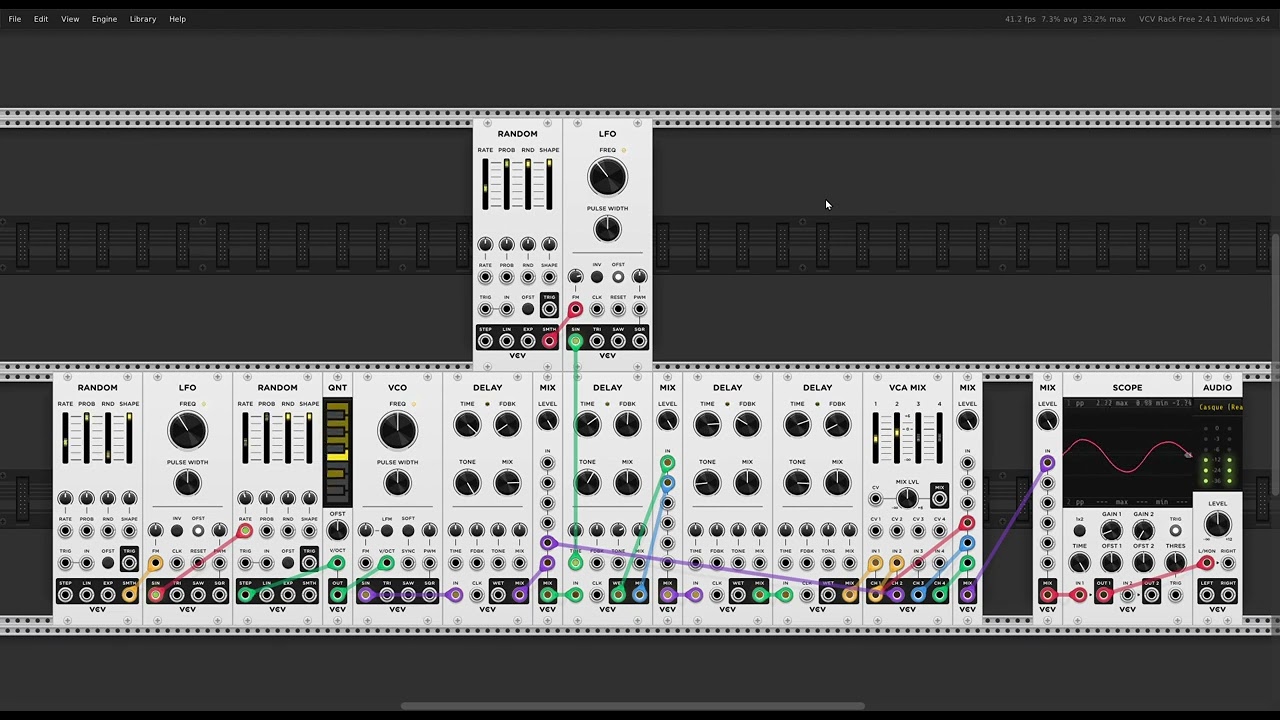Viewport: 1280px width, 720px height.
Task: Click the IN 1 jack on the SCOPE module
Action: click(x=1079, y=595)
